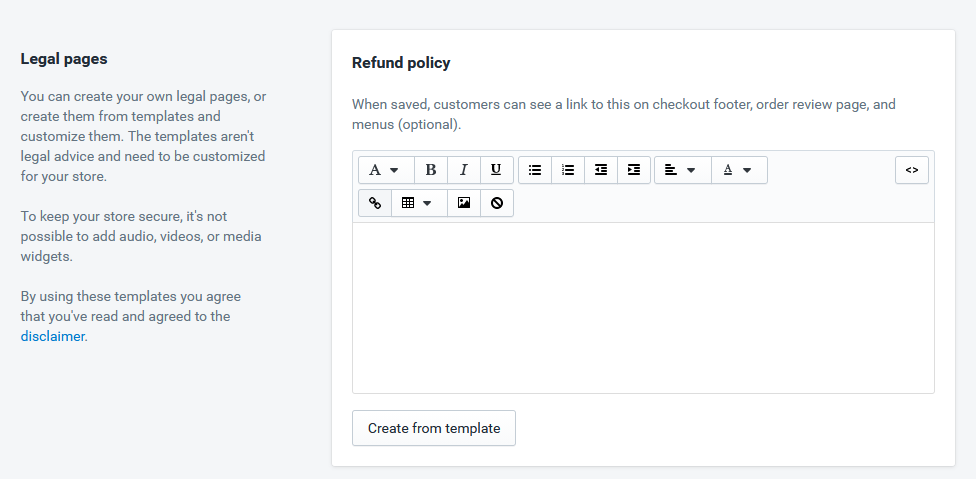This screenshot has width=976, height=479.
Task: Click inside the refund policy text area
Action: [x=643, y=308]
